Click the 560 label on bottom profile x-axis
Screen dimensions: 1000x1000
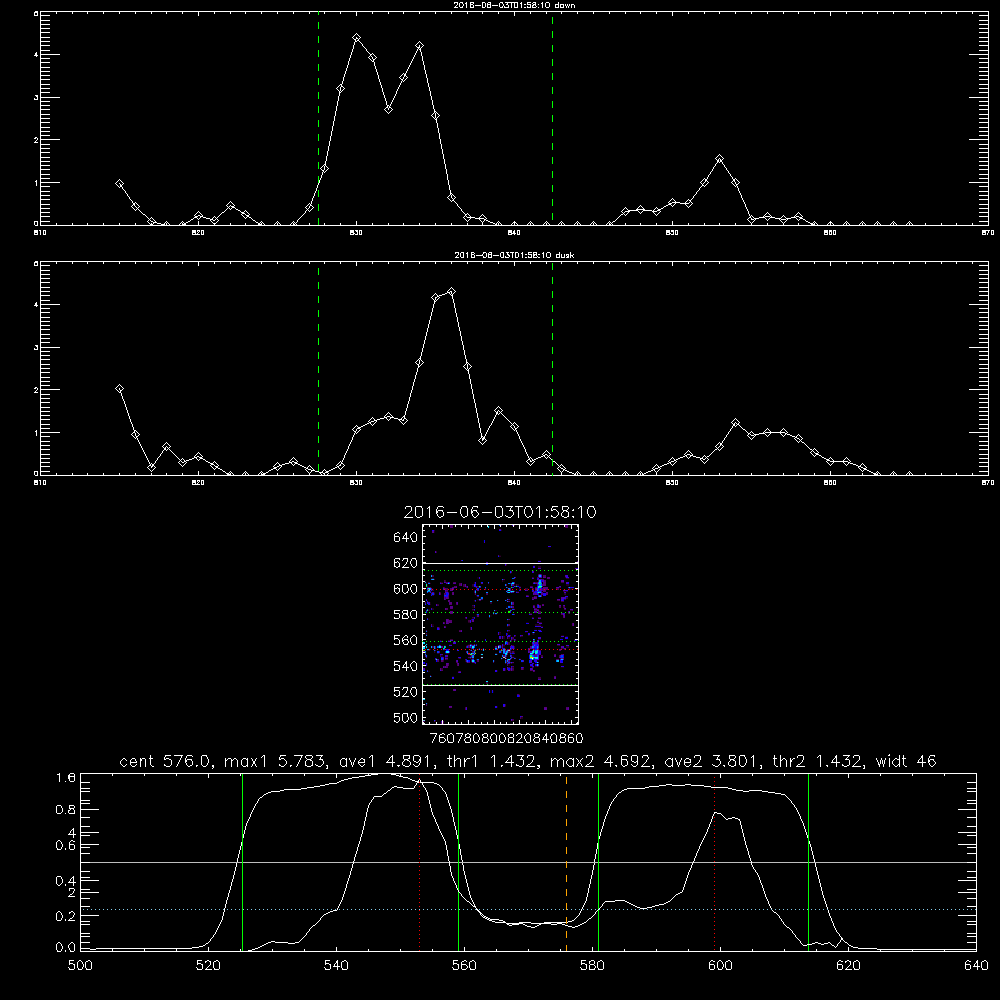(464, 966)
